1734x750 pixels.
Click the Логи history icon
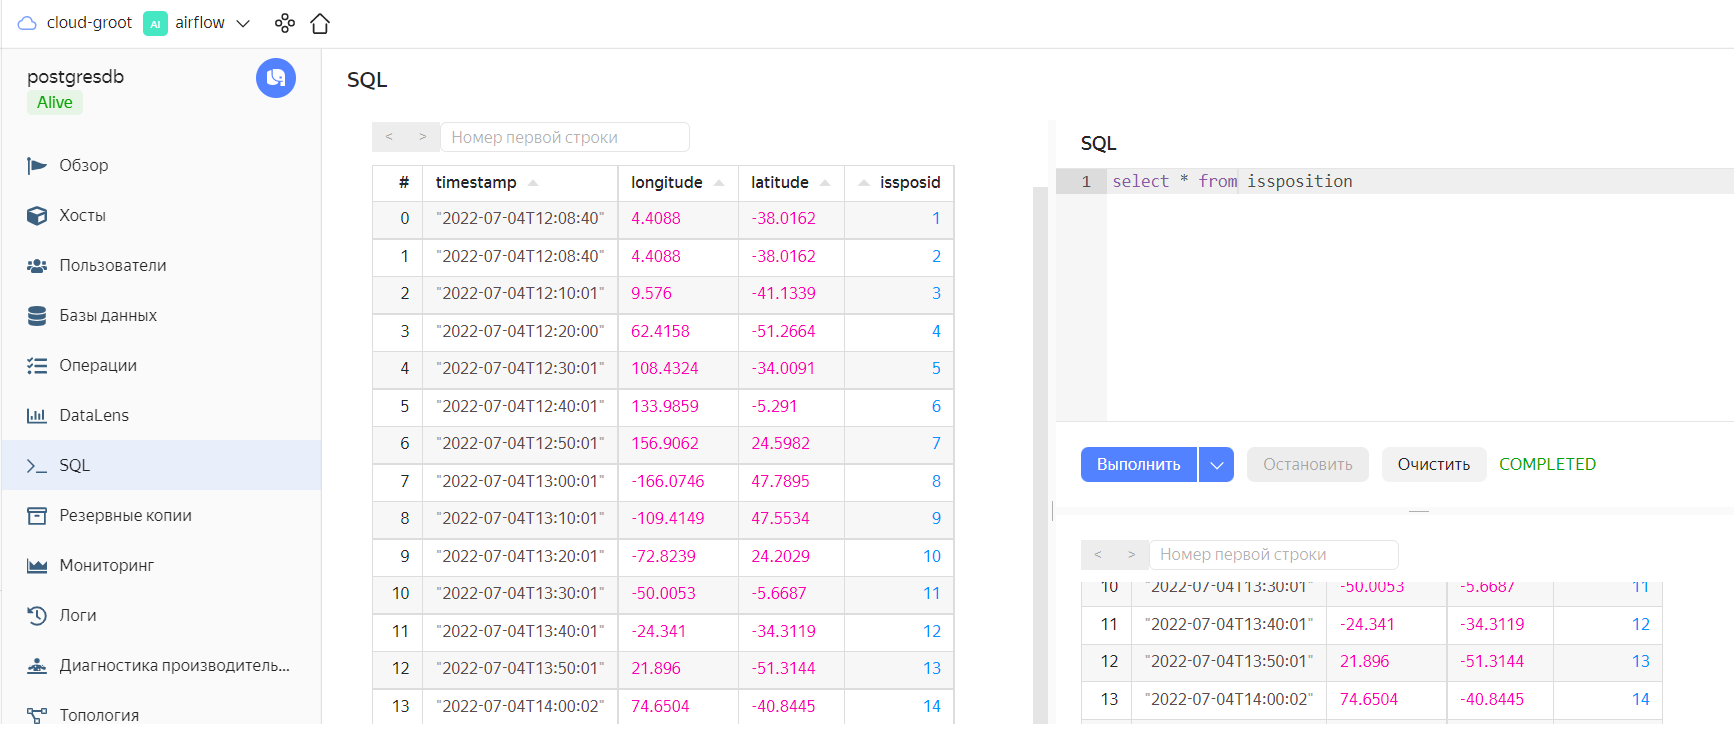coord(37,615)
